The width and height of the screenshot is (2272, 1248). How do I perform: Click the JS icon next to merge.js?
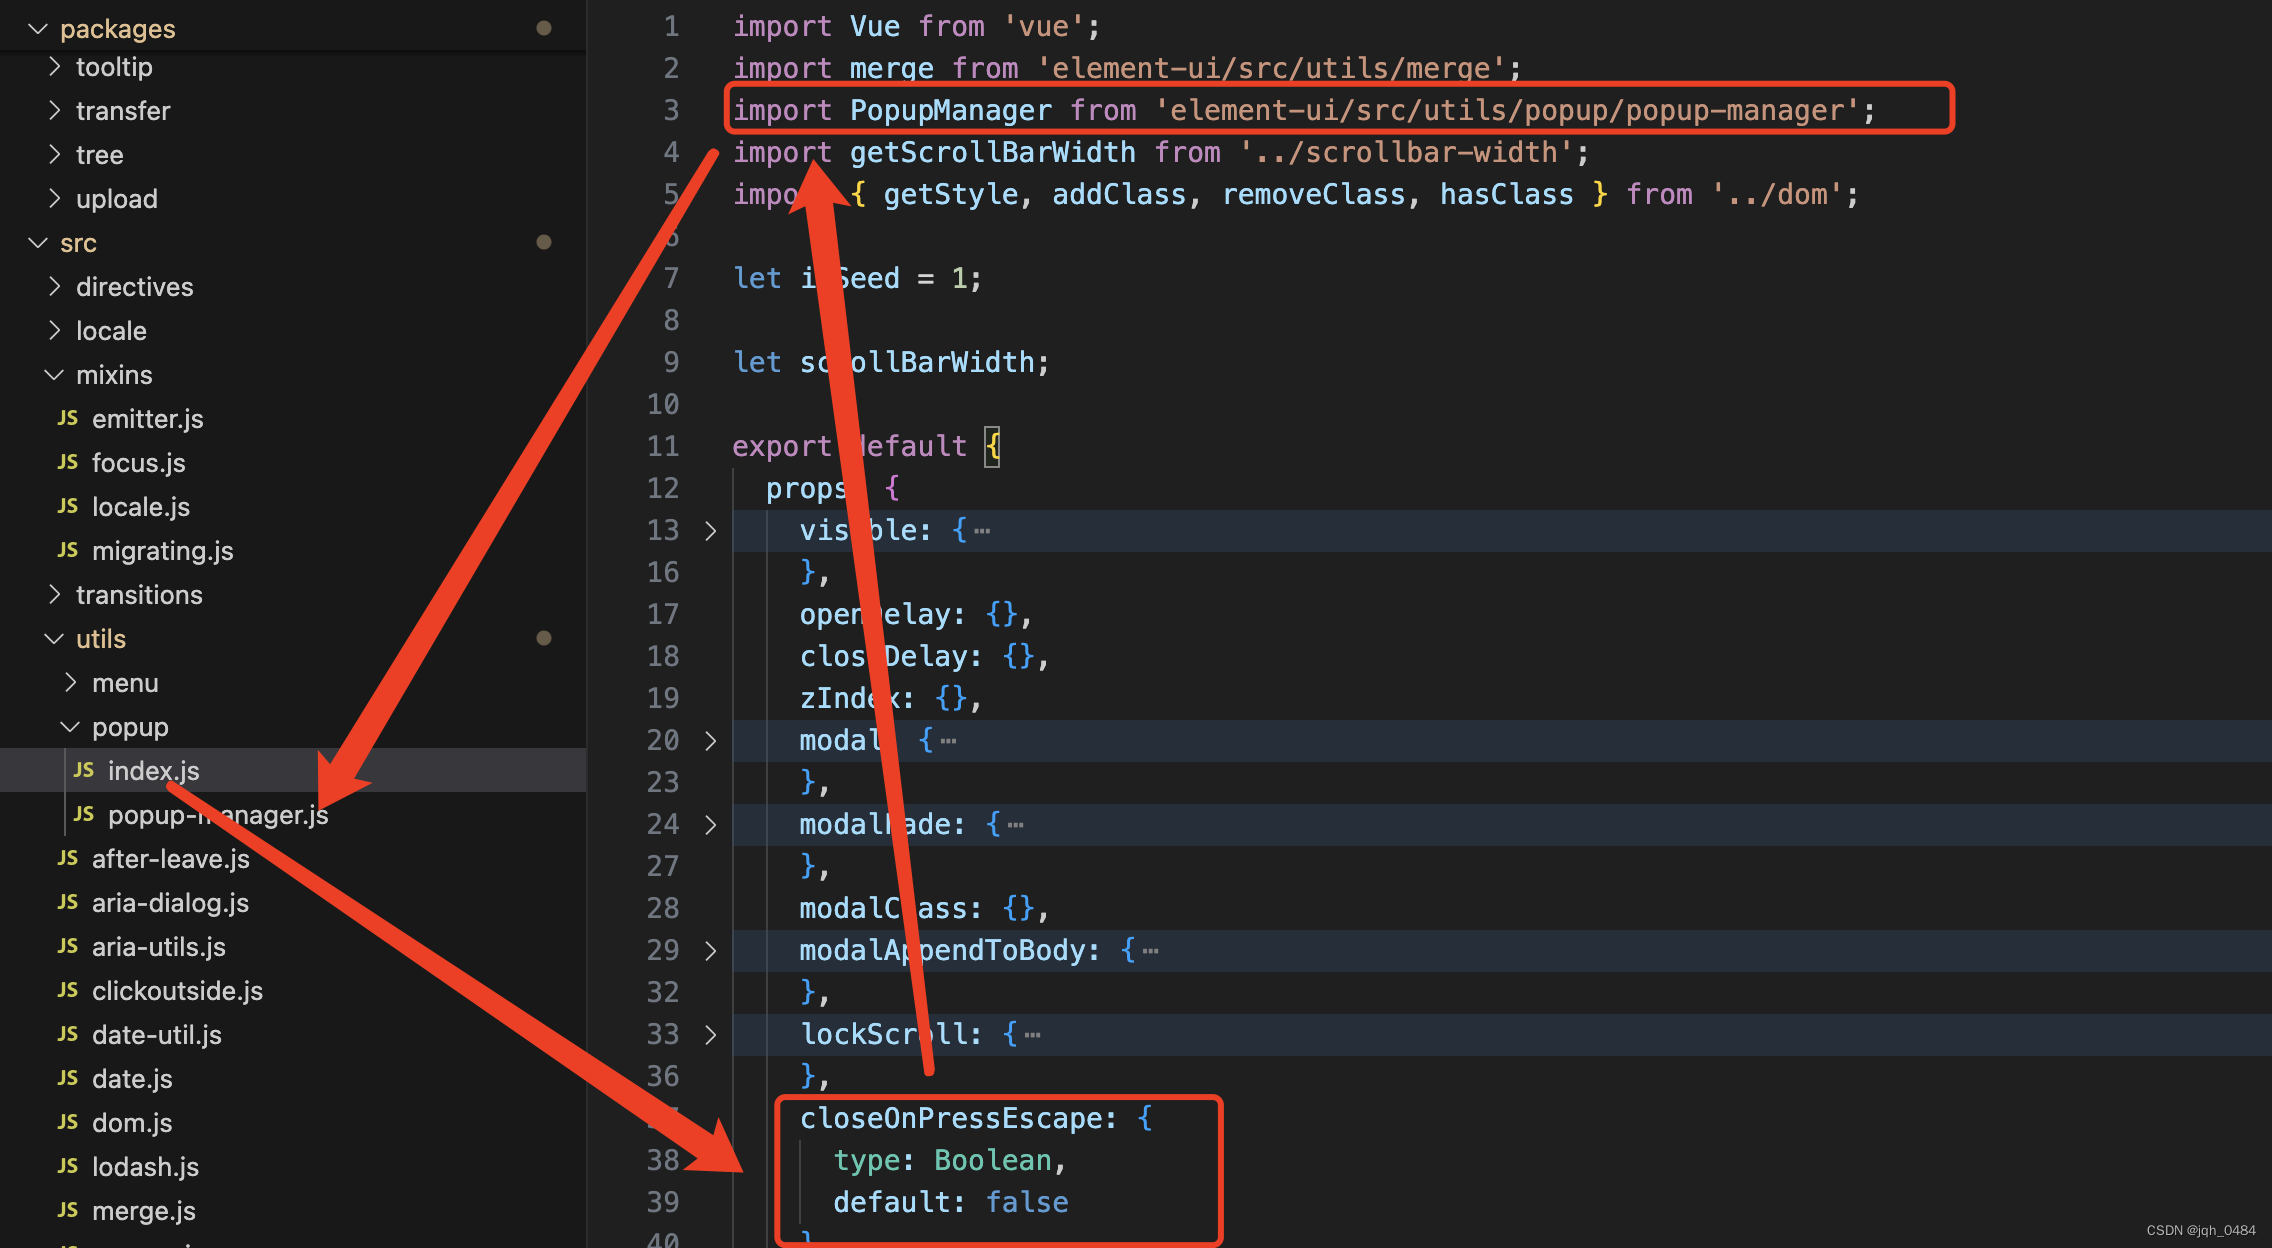click(x=68, y=1210)
